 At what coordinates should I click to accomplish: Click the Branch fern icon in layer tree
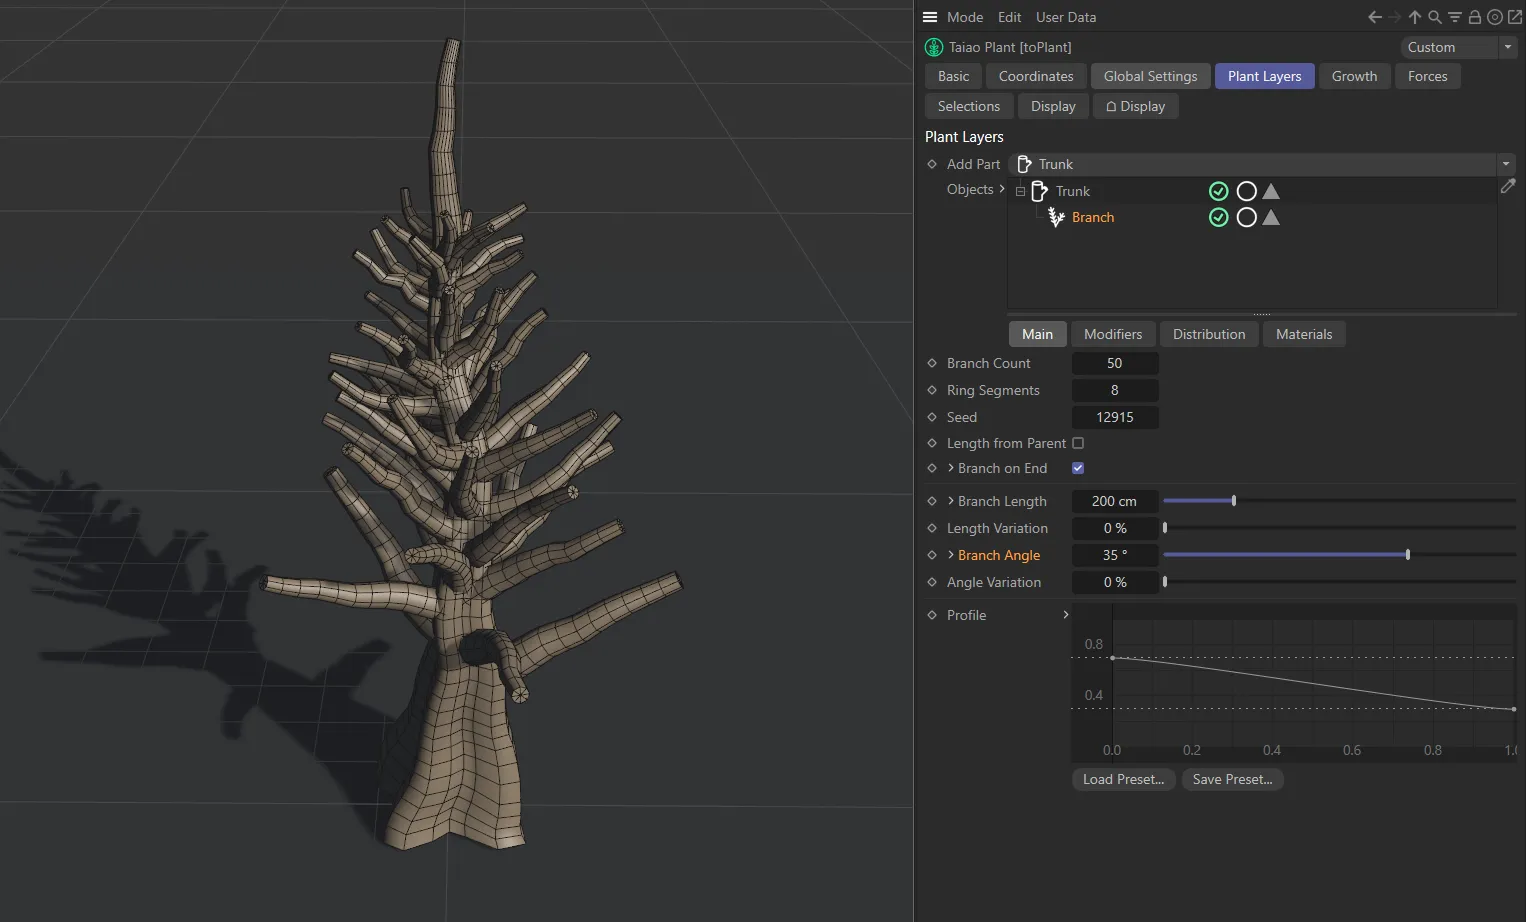pyautogui.click(x=1056, y=217)
